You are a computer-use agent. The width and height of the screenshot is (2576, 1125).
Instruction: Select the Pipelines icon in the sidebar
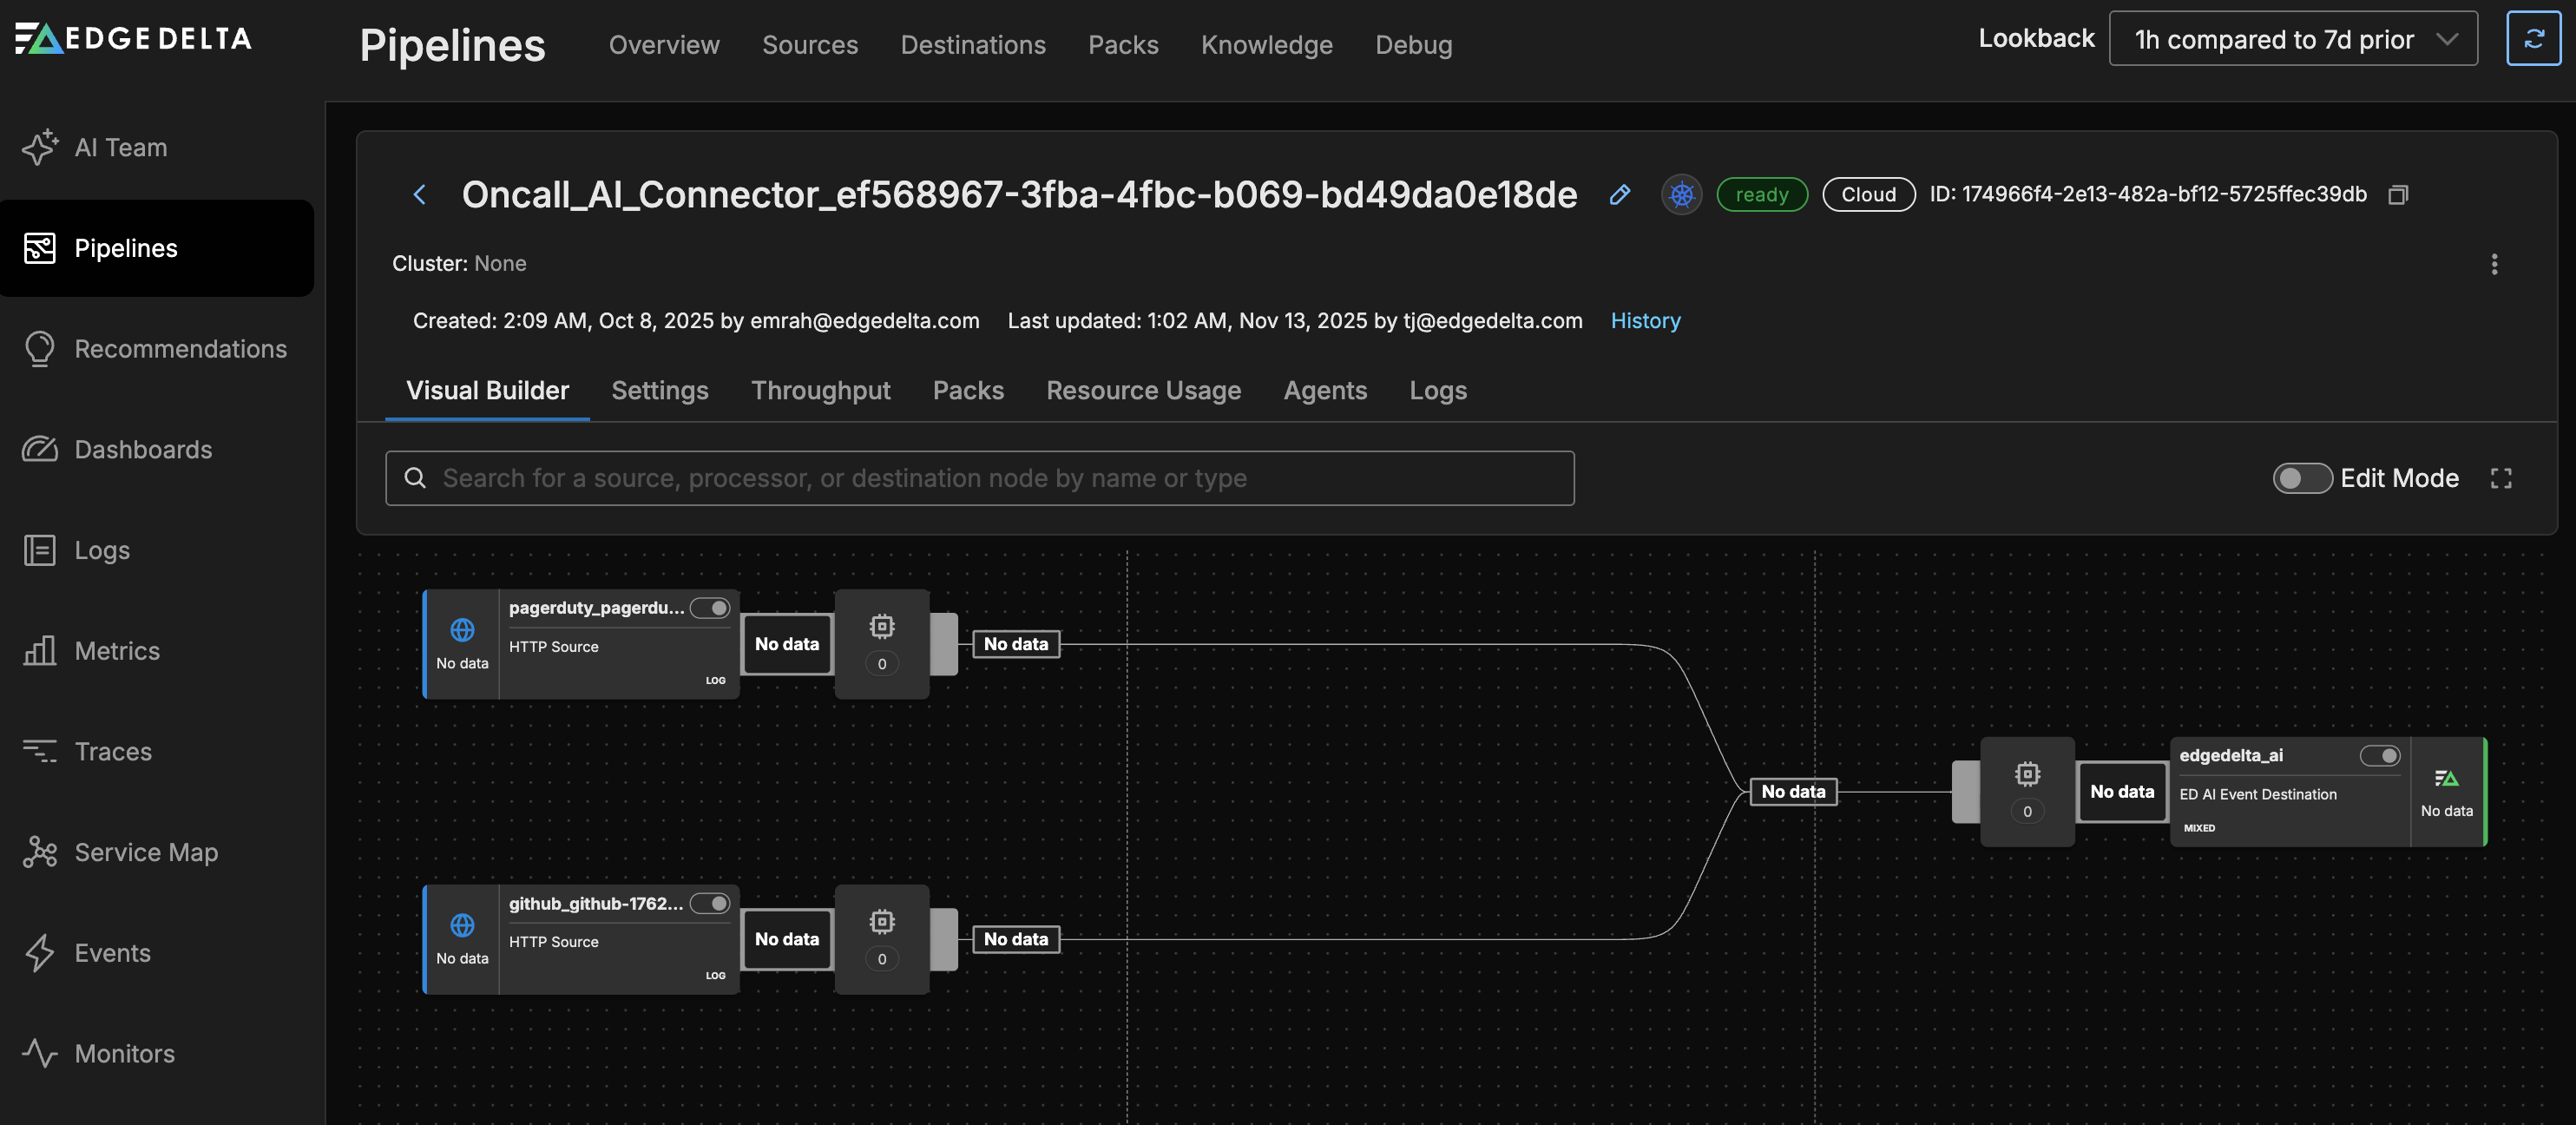[40, 248]
